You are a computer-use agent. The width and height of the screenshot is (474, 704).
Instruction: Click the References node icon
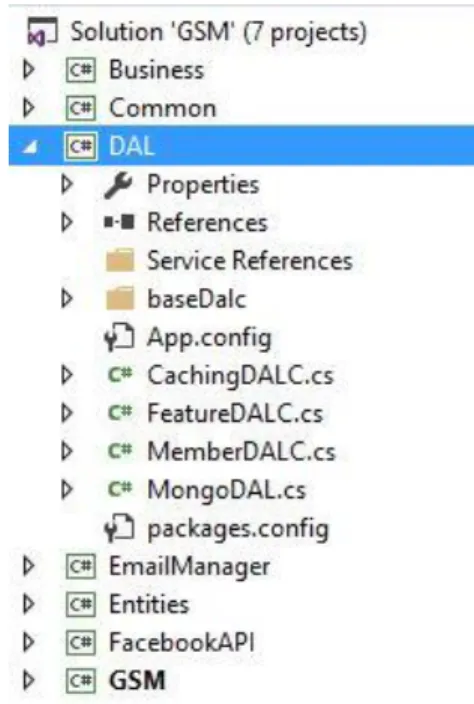[119, 222]
